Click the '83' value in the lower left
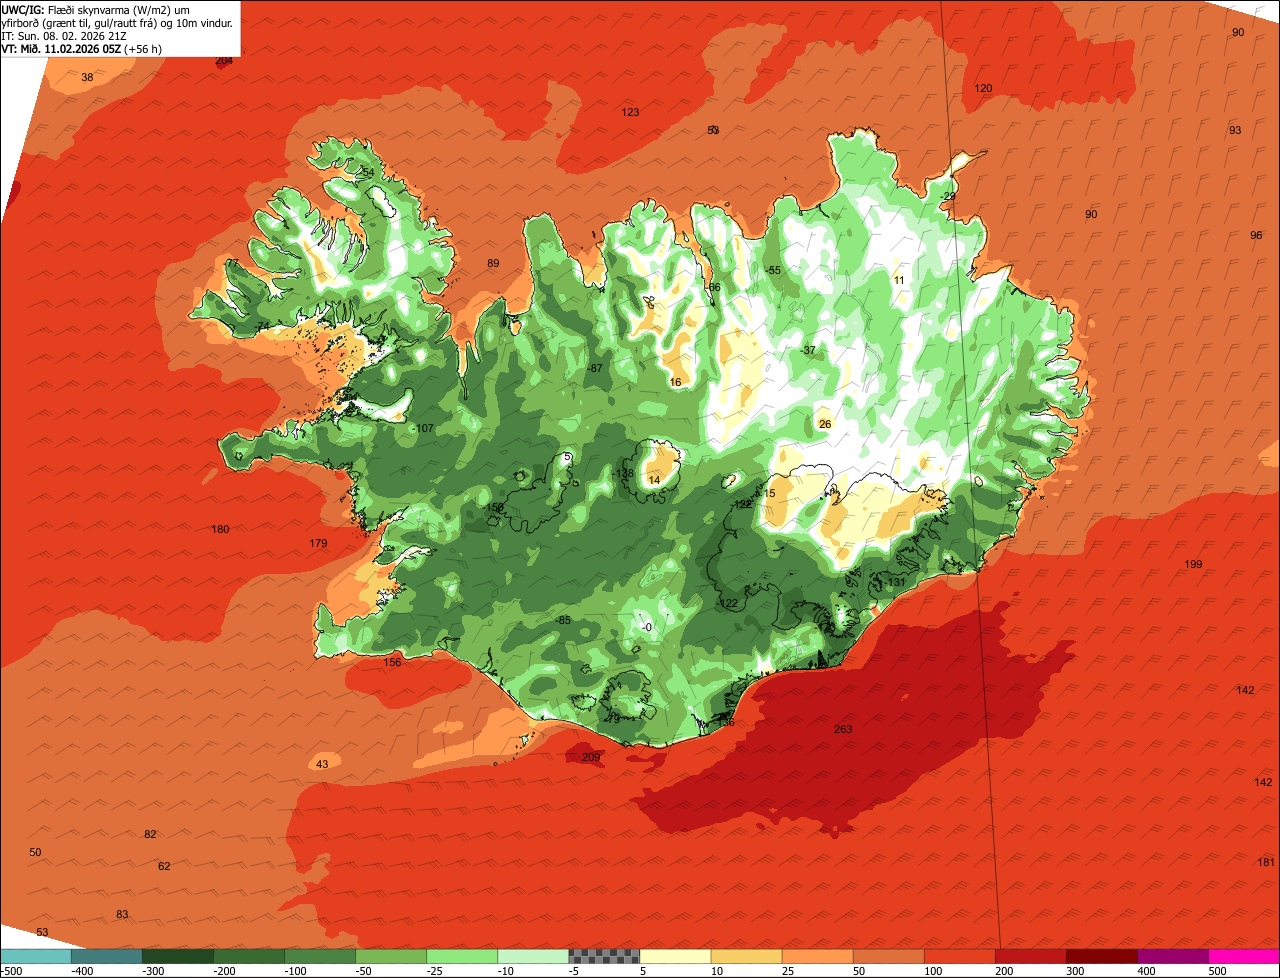This screenshot has height=978, width=1280. [122, 914]
